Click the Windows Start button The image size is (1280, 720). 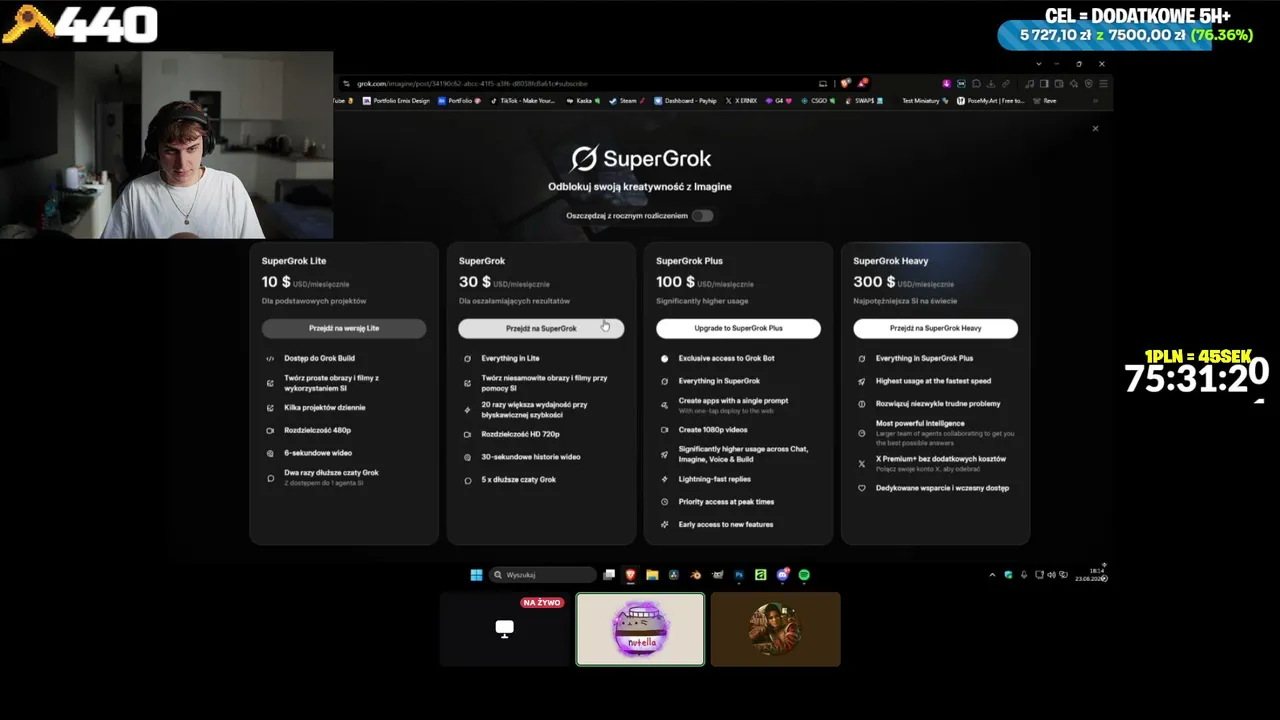[x=476, y=575]
